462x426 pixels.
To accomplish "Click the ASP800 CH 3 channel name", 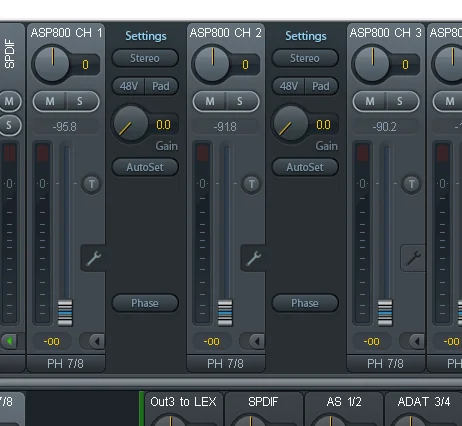I will [x=386, y=33].
